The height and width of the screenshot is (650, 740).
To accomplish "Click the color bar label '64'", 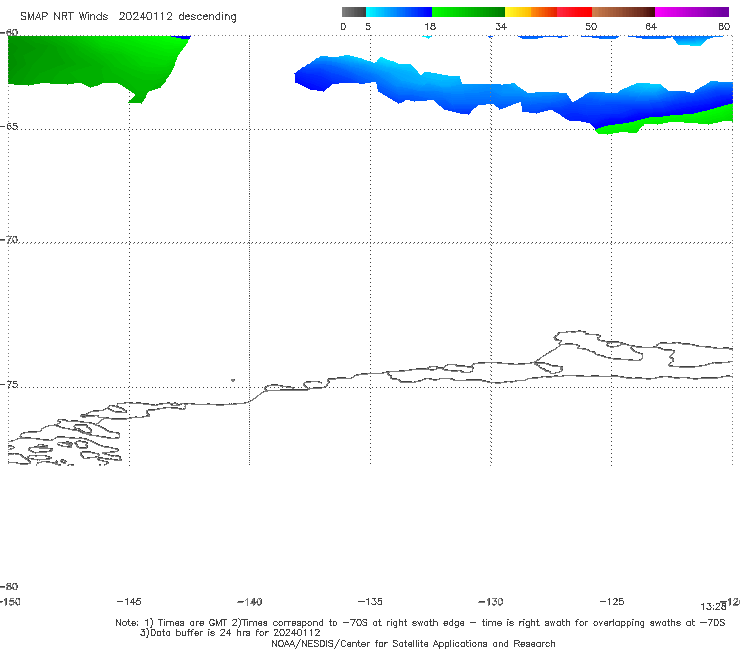I will (x=651, y=27).
